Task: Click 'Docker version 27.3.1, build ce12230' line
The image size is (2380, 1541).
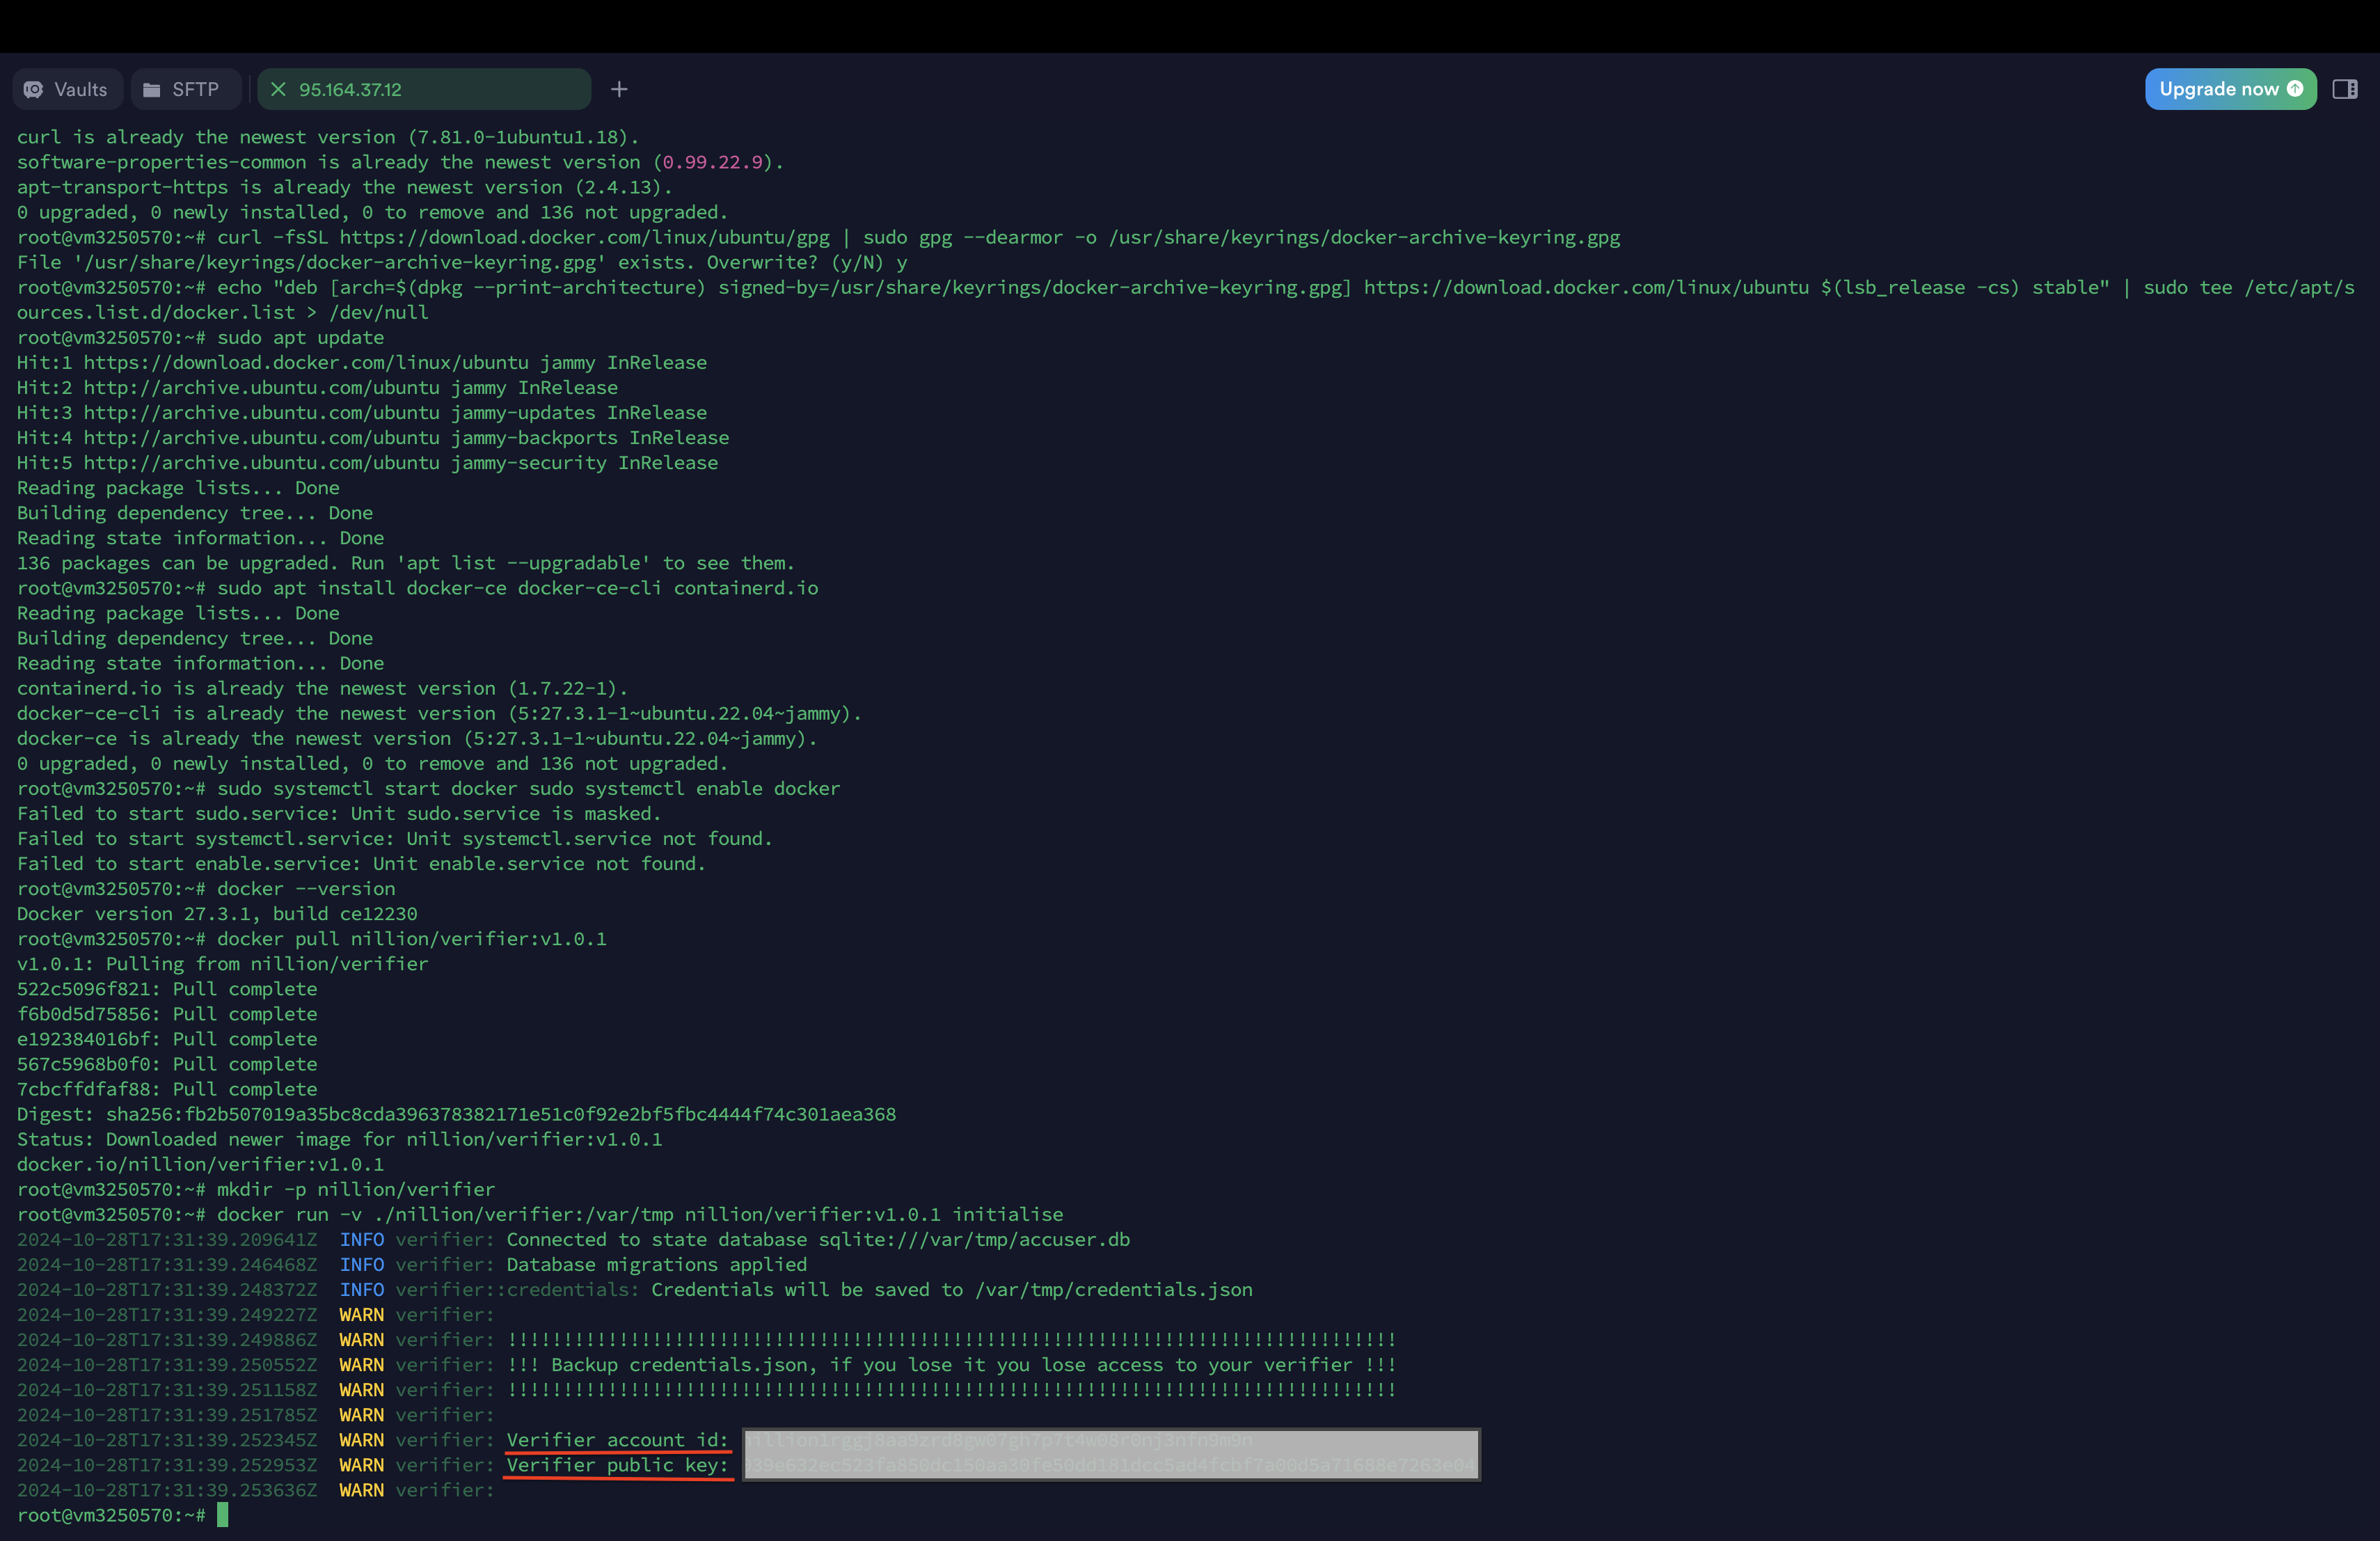Action: (217, 913)
